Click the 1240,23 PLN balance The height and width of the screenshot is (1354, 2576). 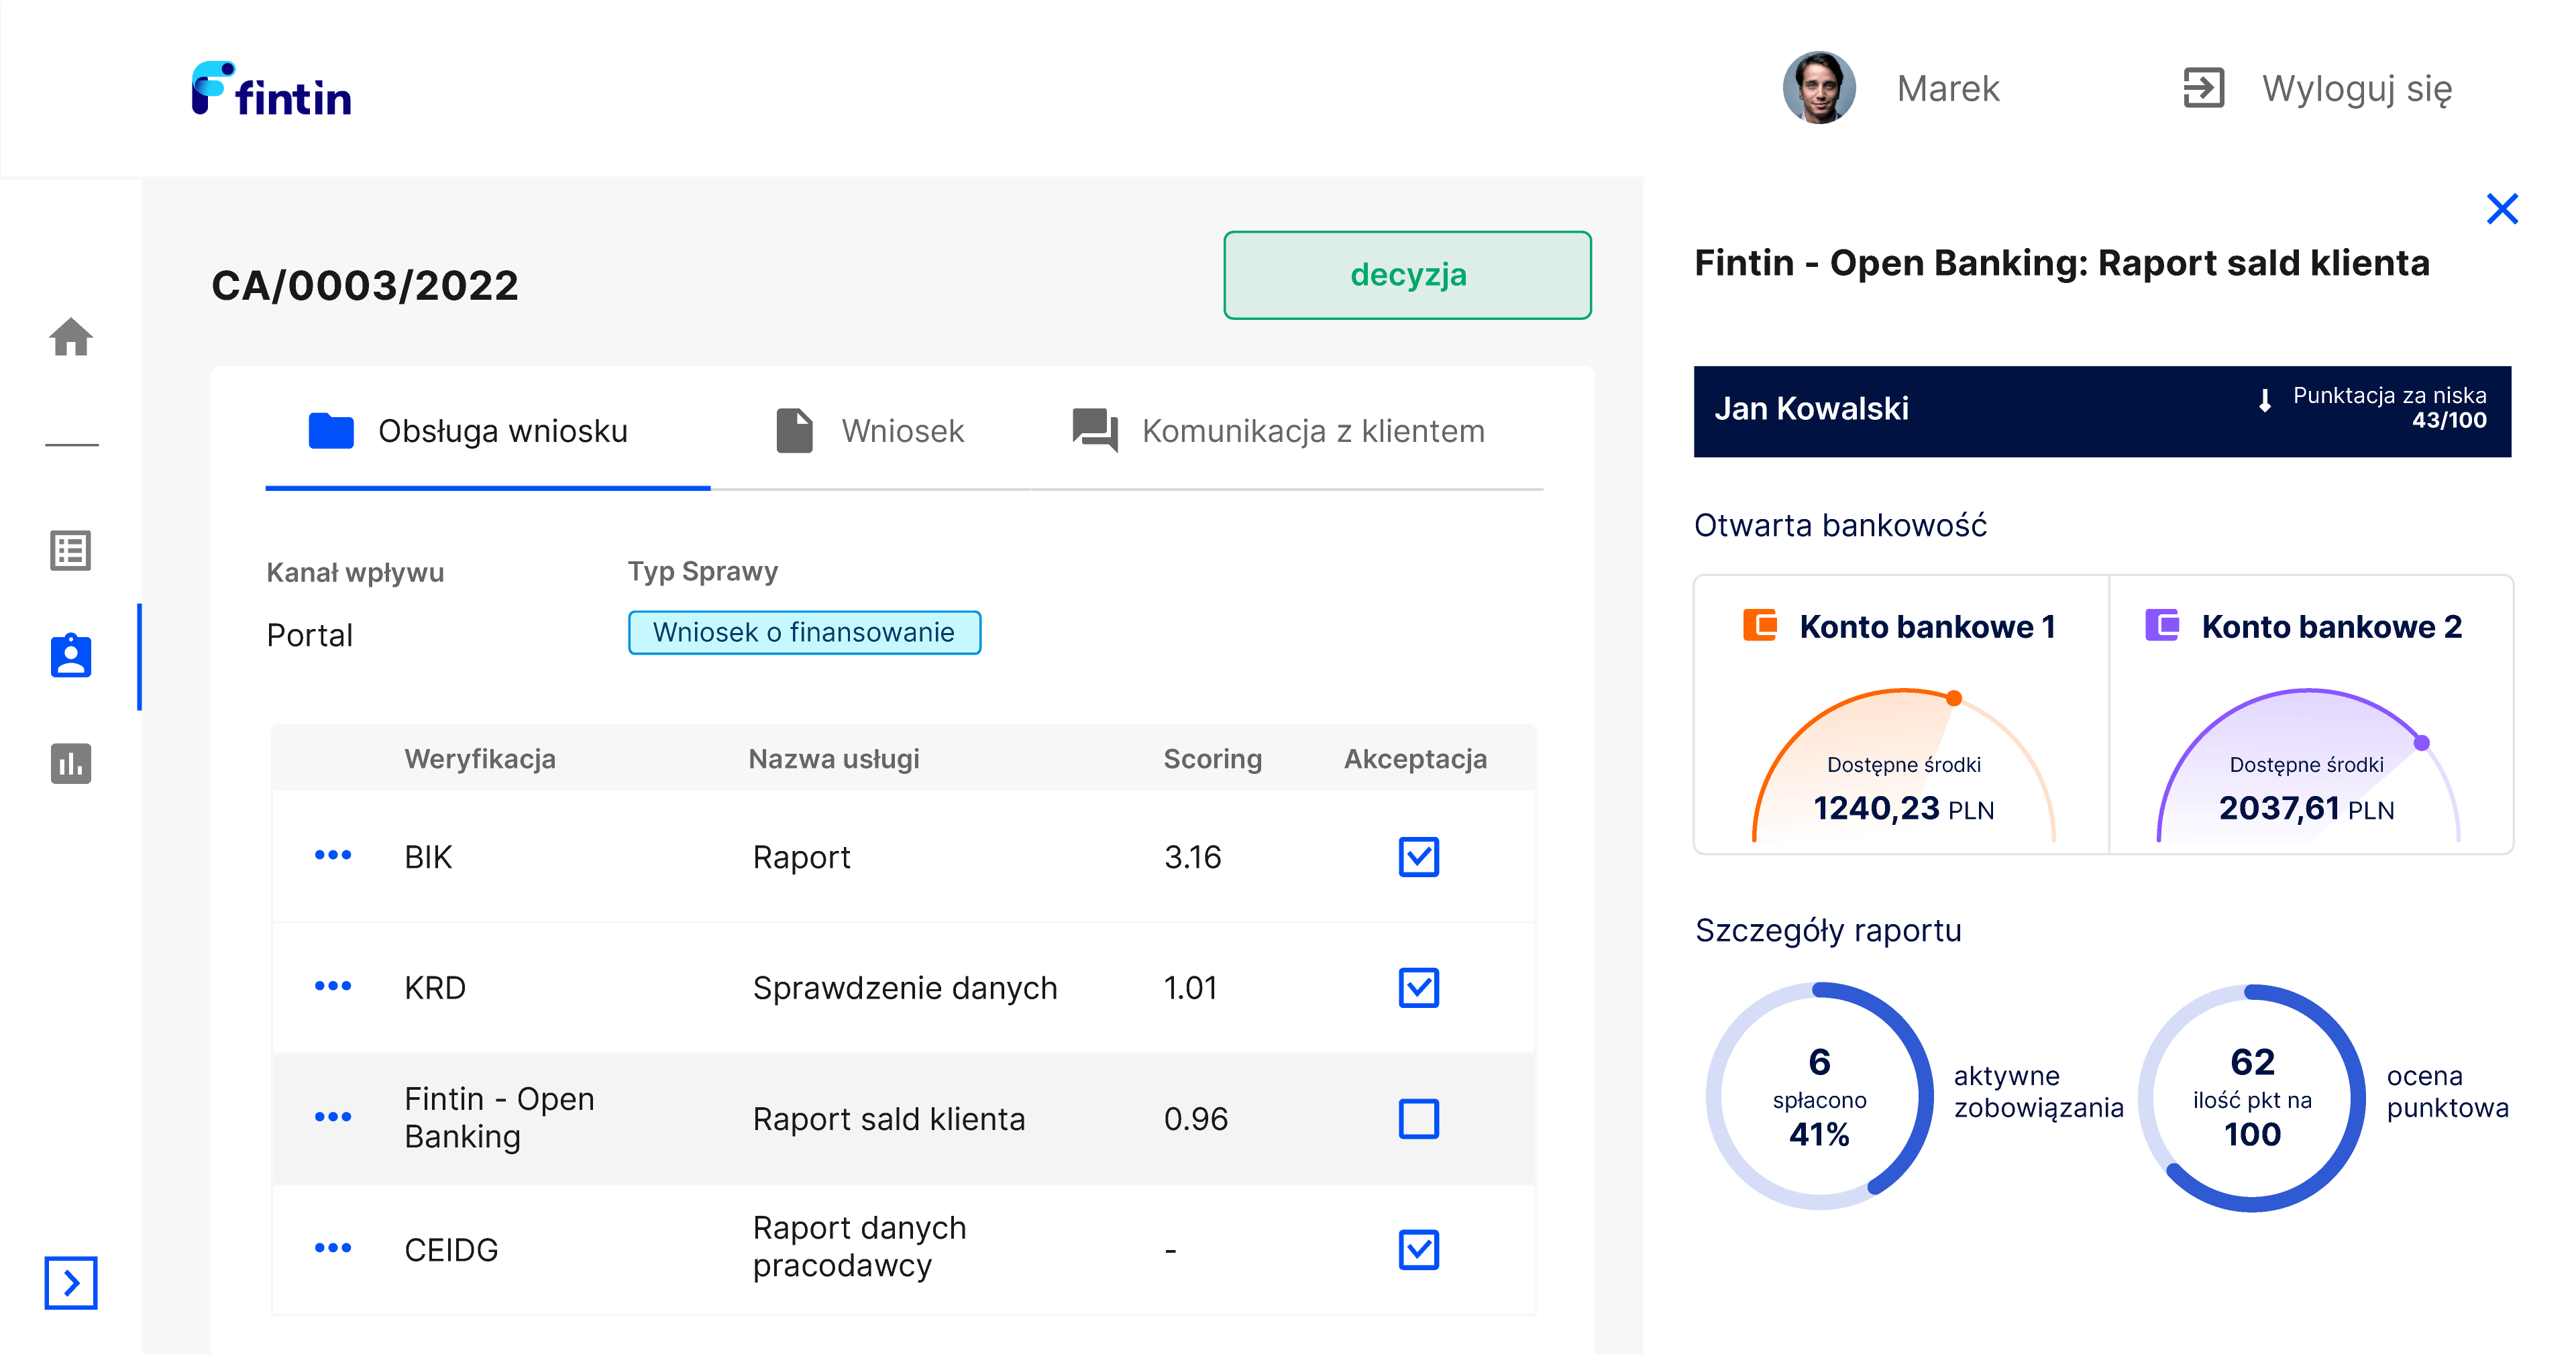point(1903,808)
